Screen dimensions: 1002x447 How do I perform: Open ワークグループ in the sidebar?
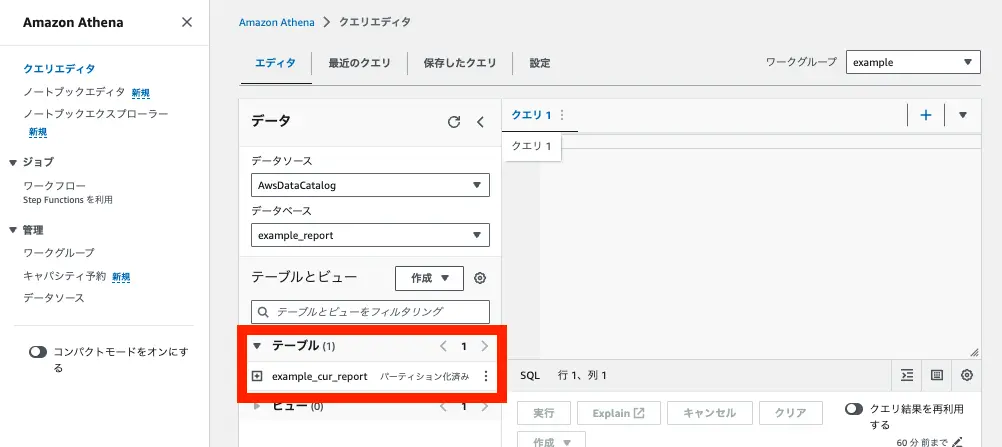(59, 253)
